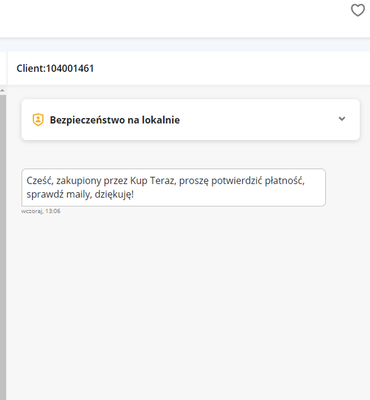This screenshot has width=370, height=400.
Task: Click the orange security shield icon
Action: 38,120
